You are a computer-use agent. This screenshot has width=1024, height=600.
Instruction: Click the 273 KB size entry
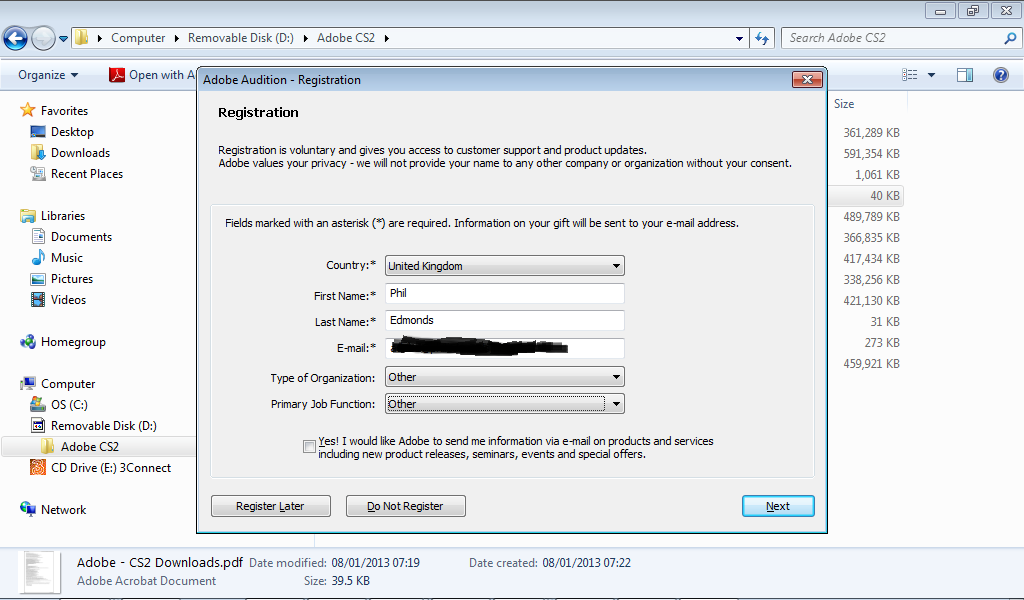[x=882, y=342]
